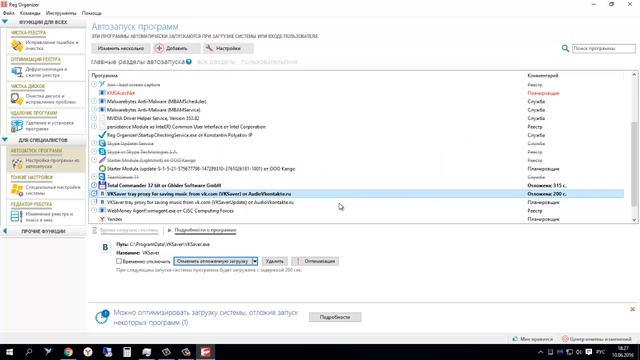
Task: Toggle delay clock for Intel persistence Module
Action: (x=94, y=127)
